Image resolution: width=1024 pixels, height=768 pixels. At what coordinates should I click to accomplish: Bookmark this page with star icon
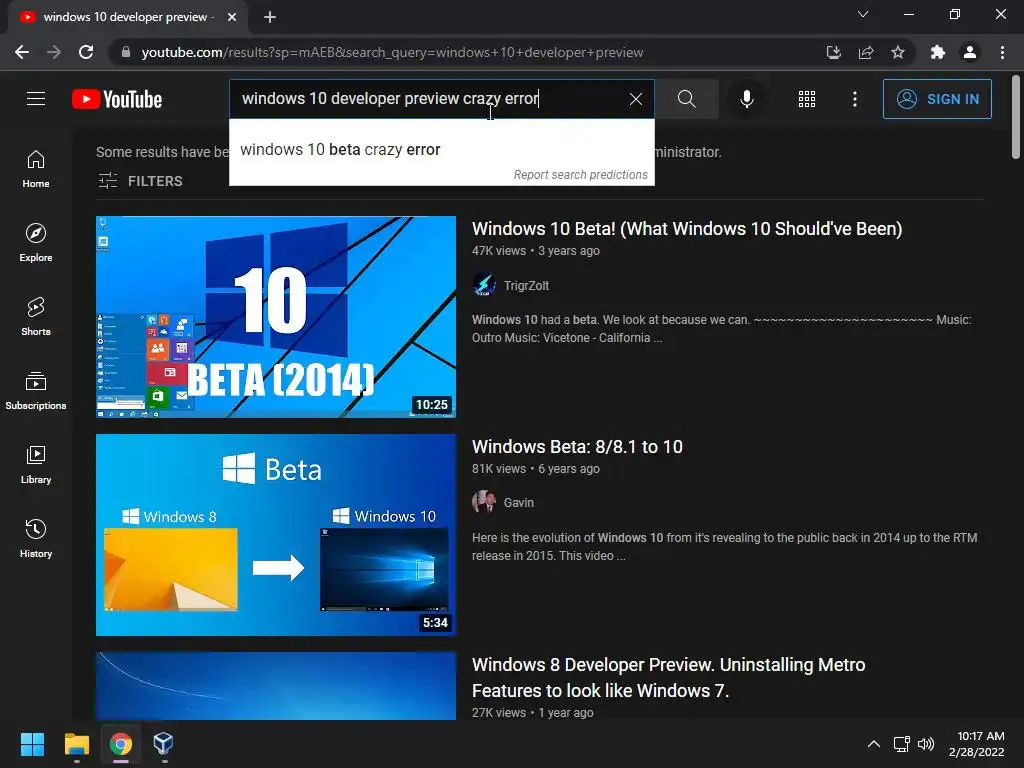tap(898, 52)
